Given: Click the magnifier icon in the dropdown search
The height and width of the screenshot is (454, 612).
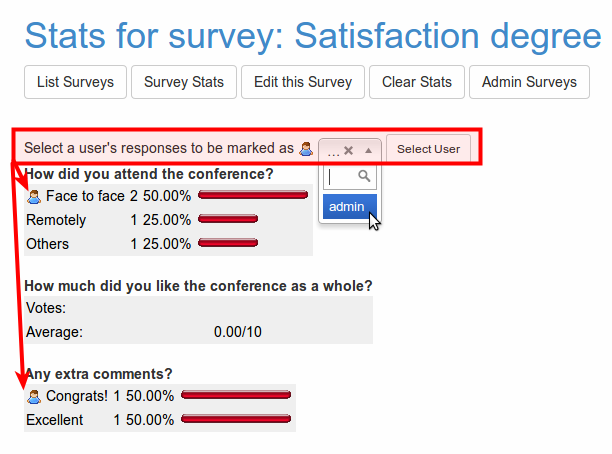Looking at the screenshot, I should pos(364,177).
